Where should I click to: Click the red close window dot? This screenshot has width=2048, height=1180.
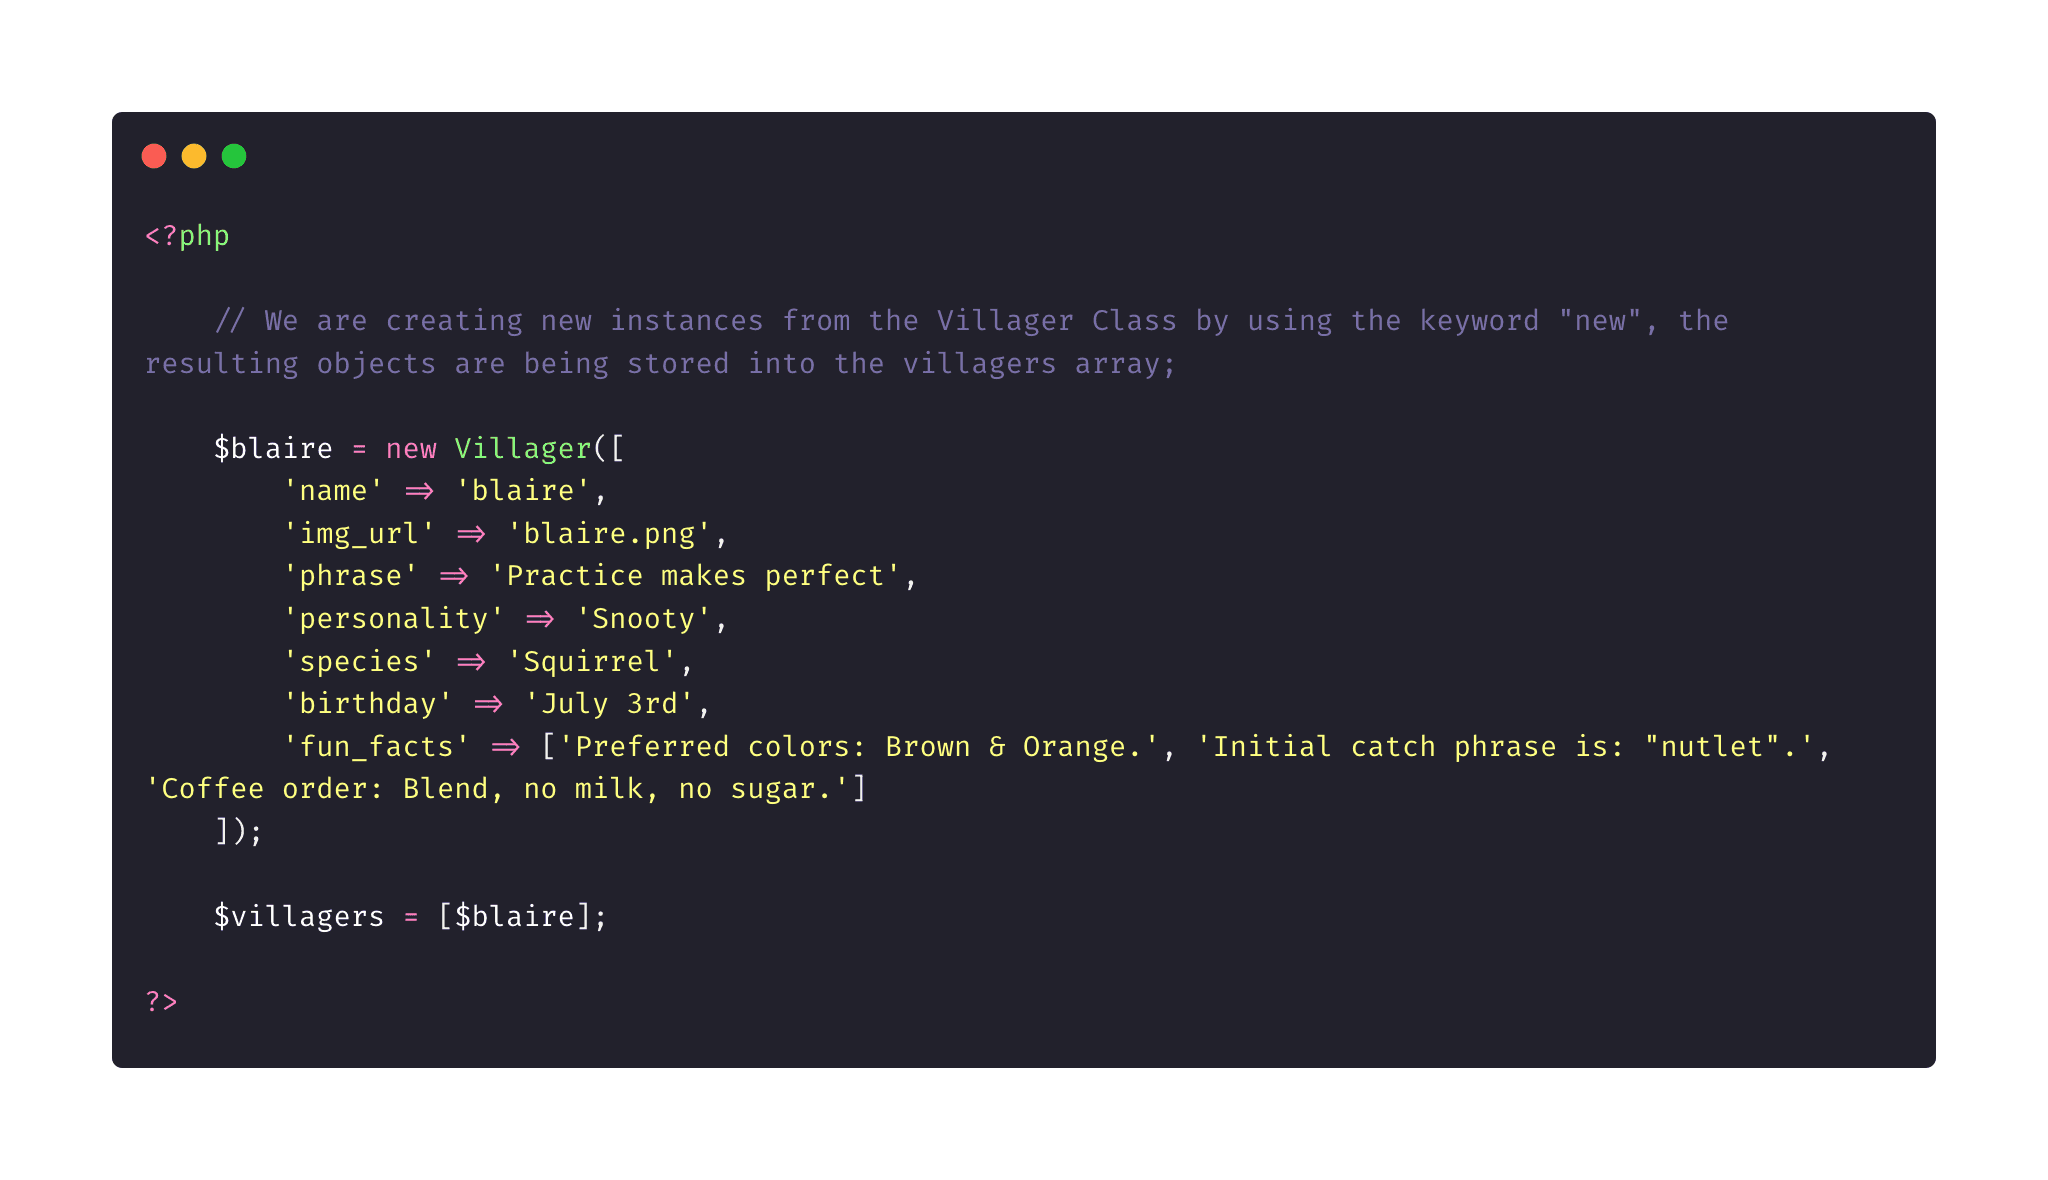[x=154, y=156]
